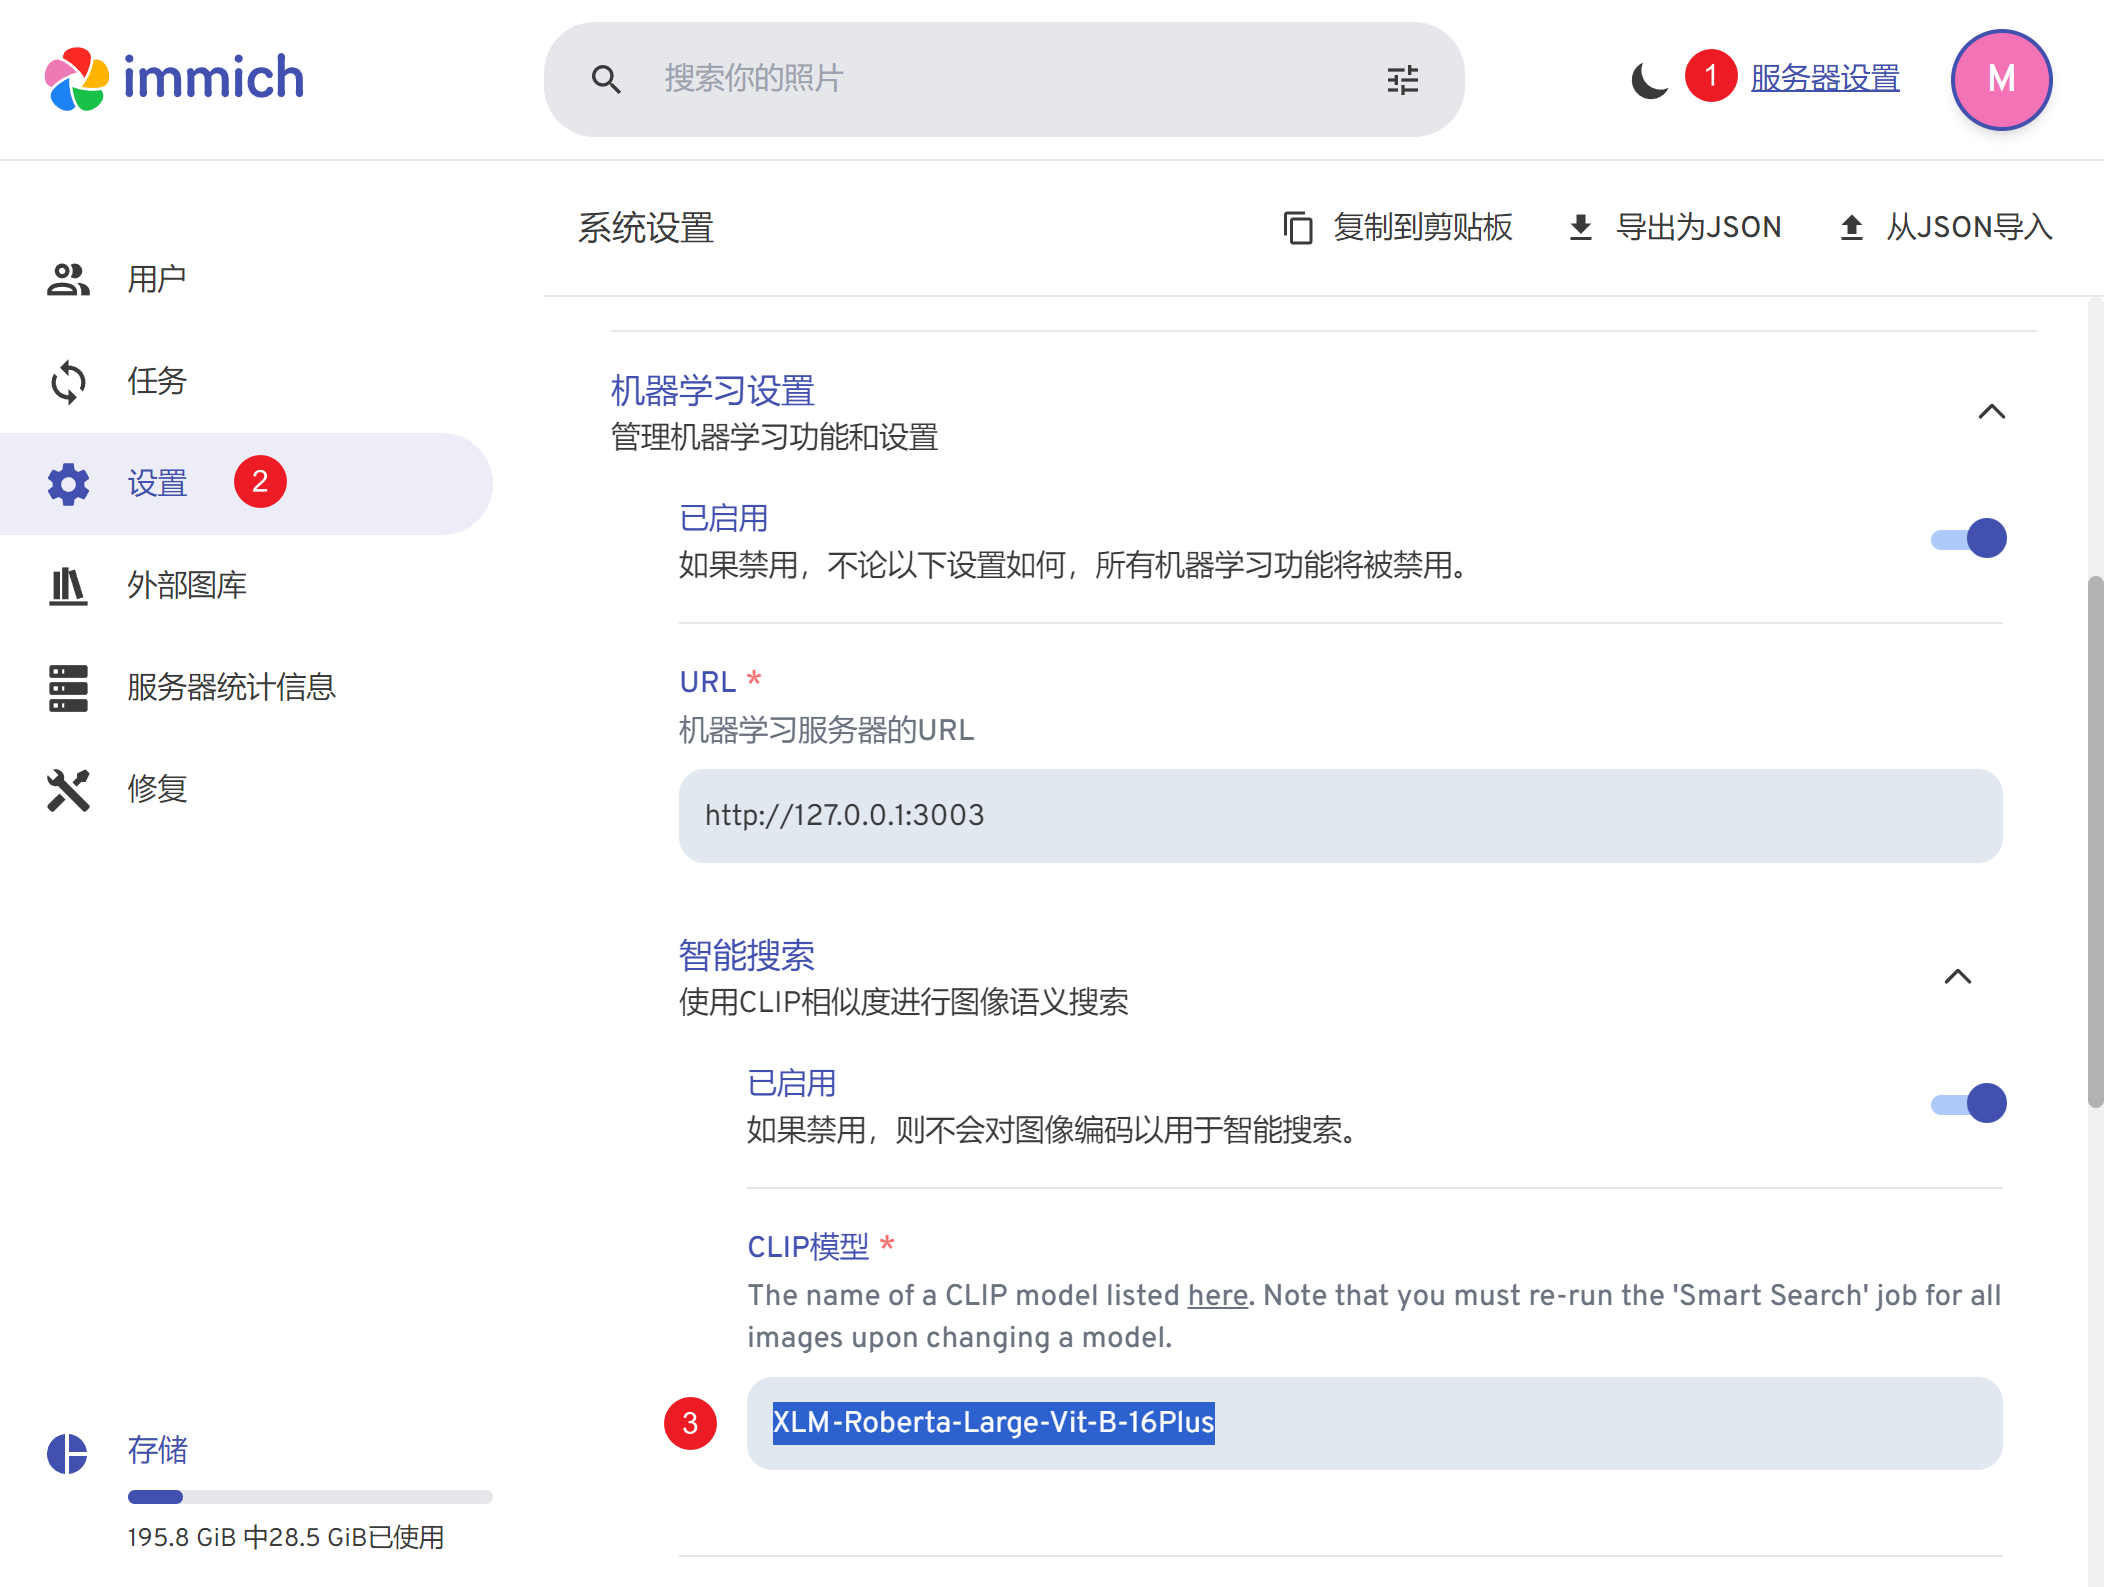The width and height of the screenshot is (2104, 1587).
Task: Toggle smart search 已启用 switch
Action: click(1968, 1104)
